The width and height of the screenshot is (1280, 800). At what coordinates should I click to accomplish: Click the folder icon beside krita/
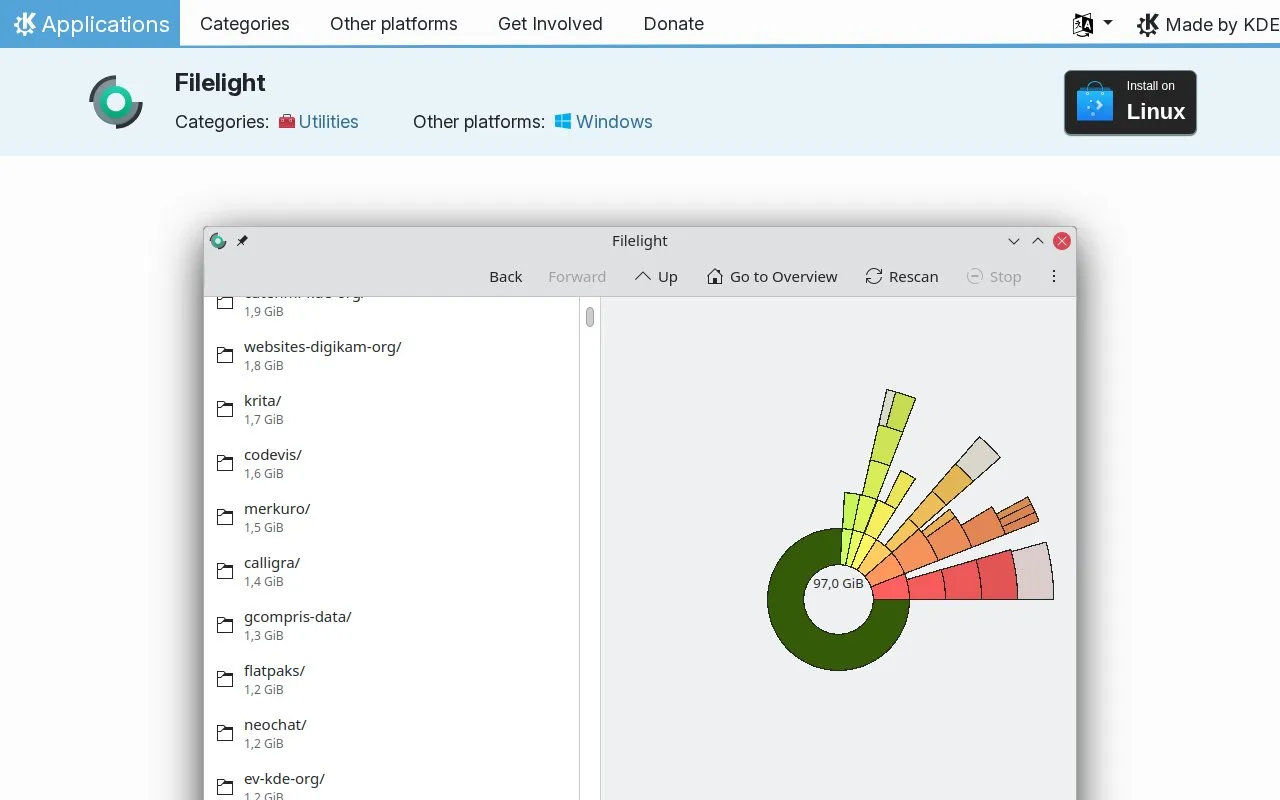pos(225,409)
